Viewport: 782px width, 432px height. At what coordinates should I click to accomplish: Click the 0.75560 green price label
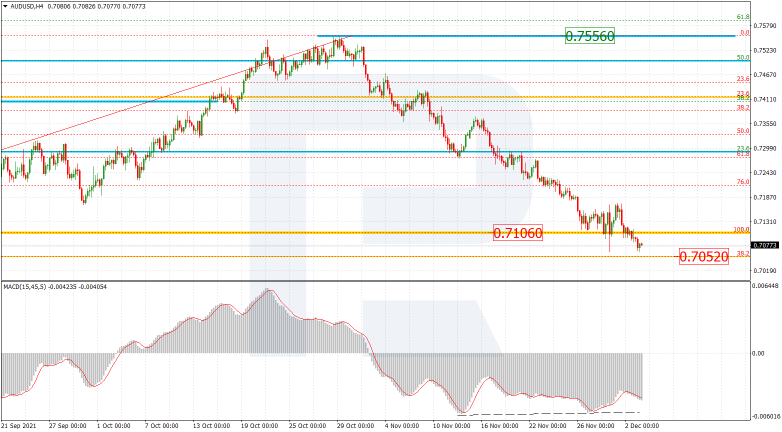(589, 36)
